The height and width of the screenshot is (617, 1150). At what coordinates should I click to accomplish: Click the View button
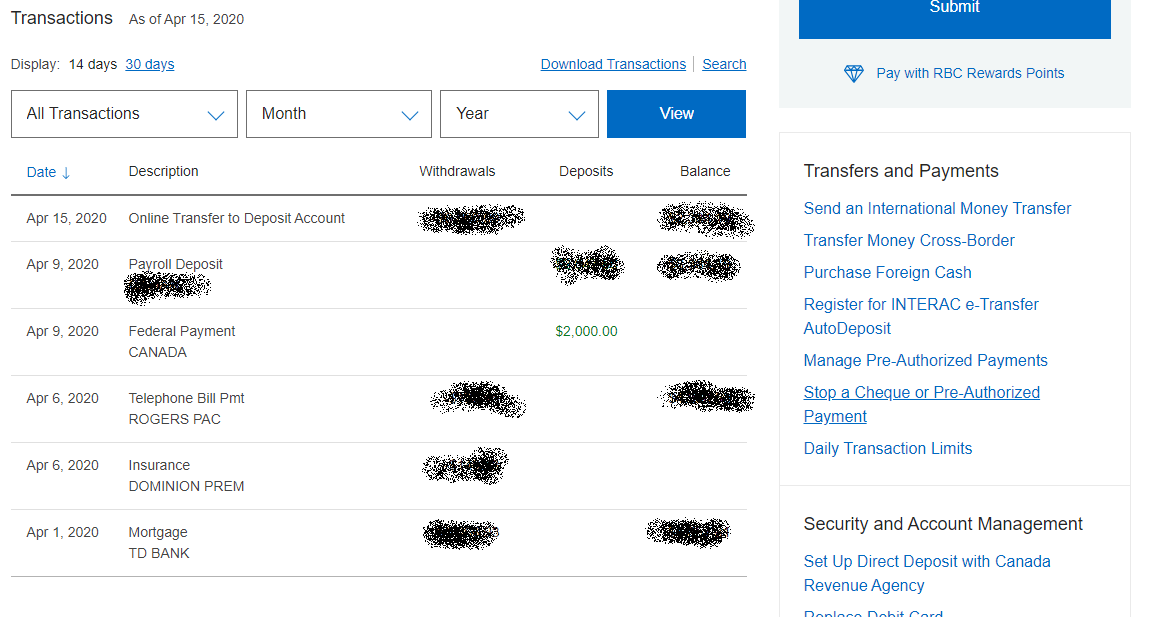[x=676, y=114]
